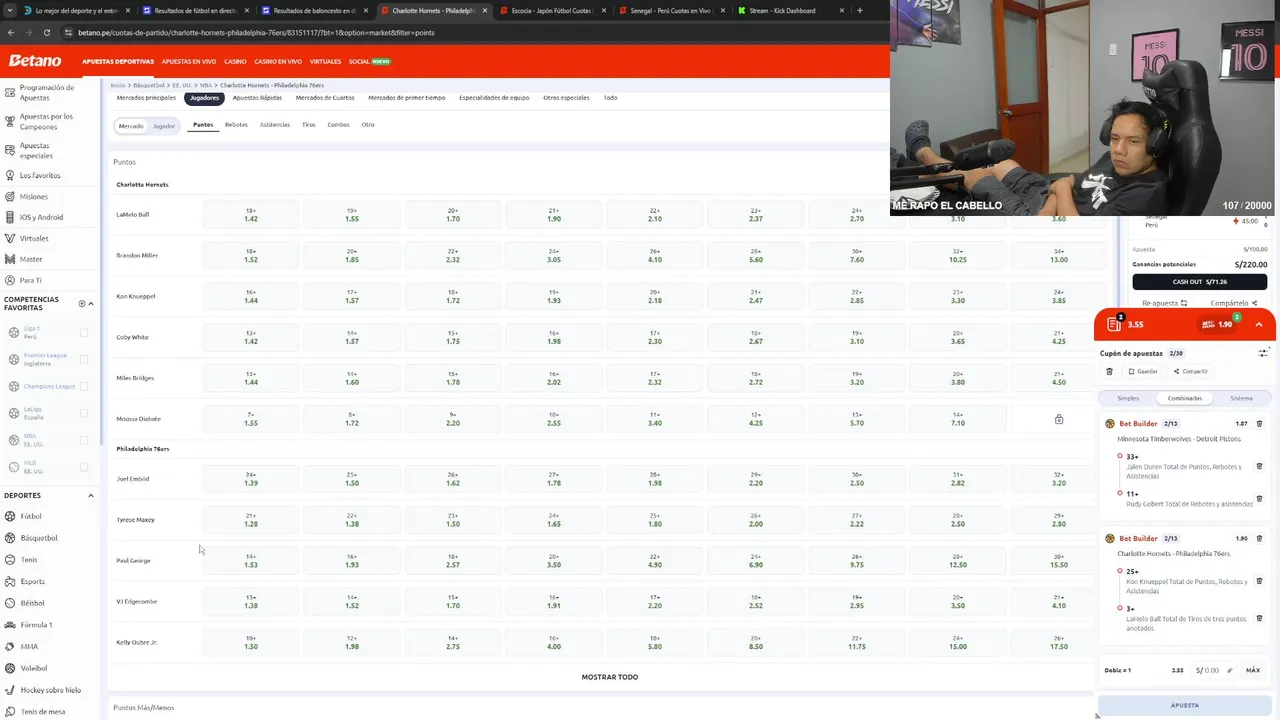Tick the NBA EE. UU. checkbox

coord(84,440)
